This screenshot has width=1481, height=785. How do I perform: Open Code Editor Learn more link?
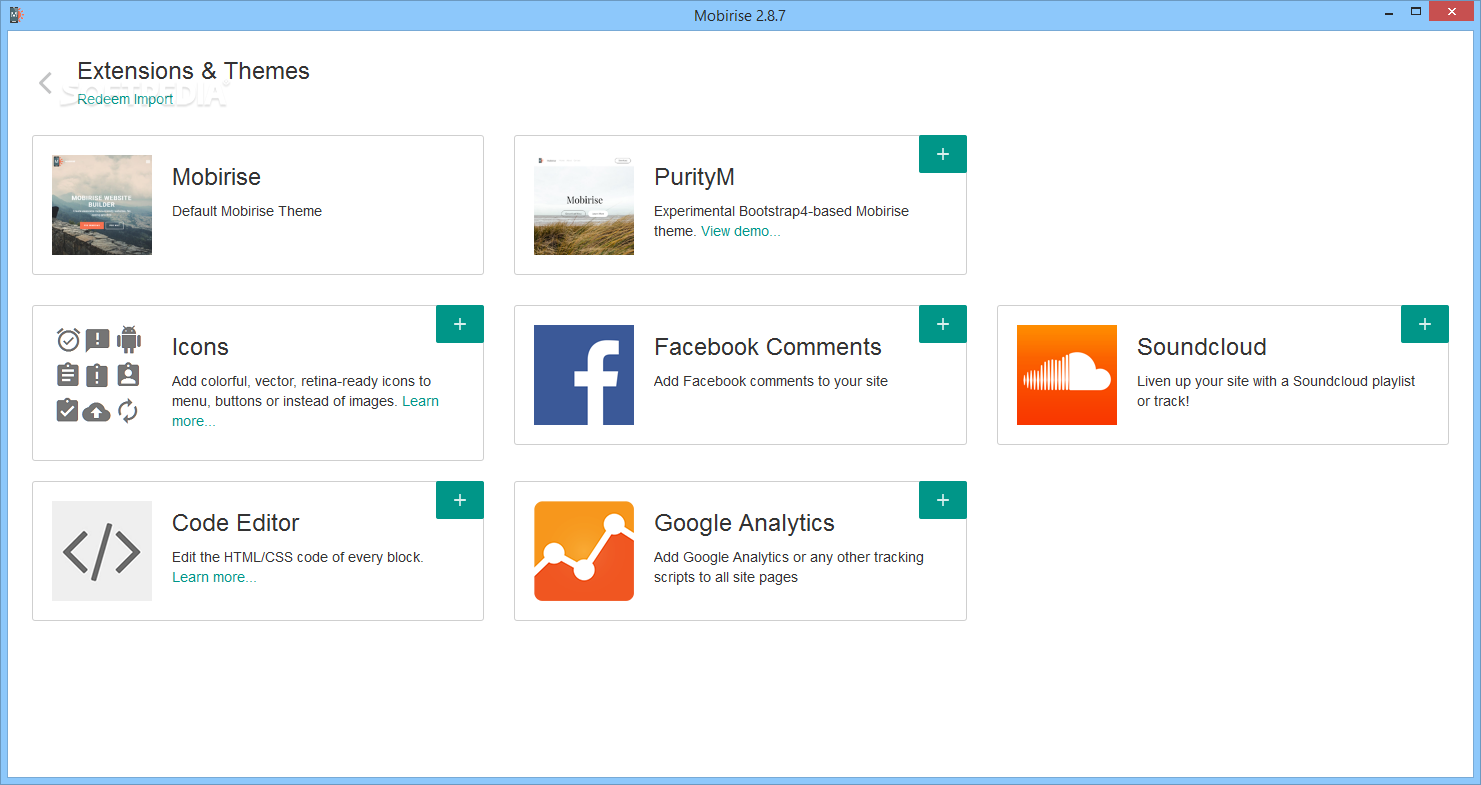214,577
